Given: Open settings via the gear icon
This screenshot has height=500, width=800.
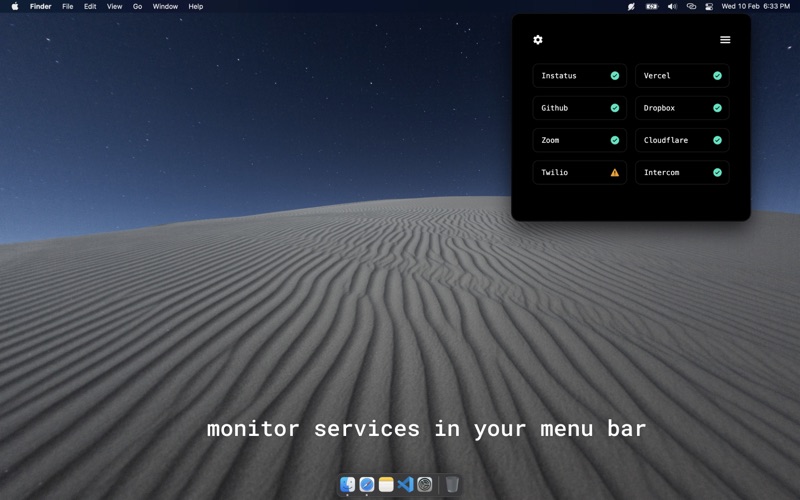Looking at the screenshot, I should pyautogui.click(x=538, y=40).
